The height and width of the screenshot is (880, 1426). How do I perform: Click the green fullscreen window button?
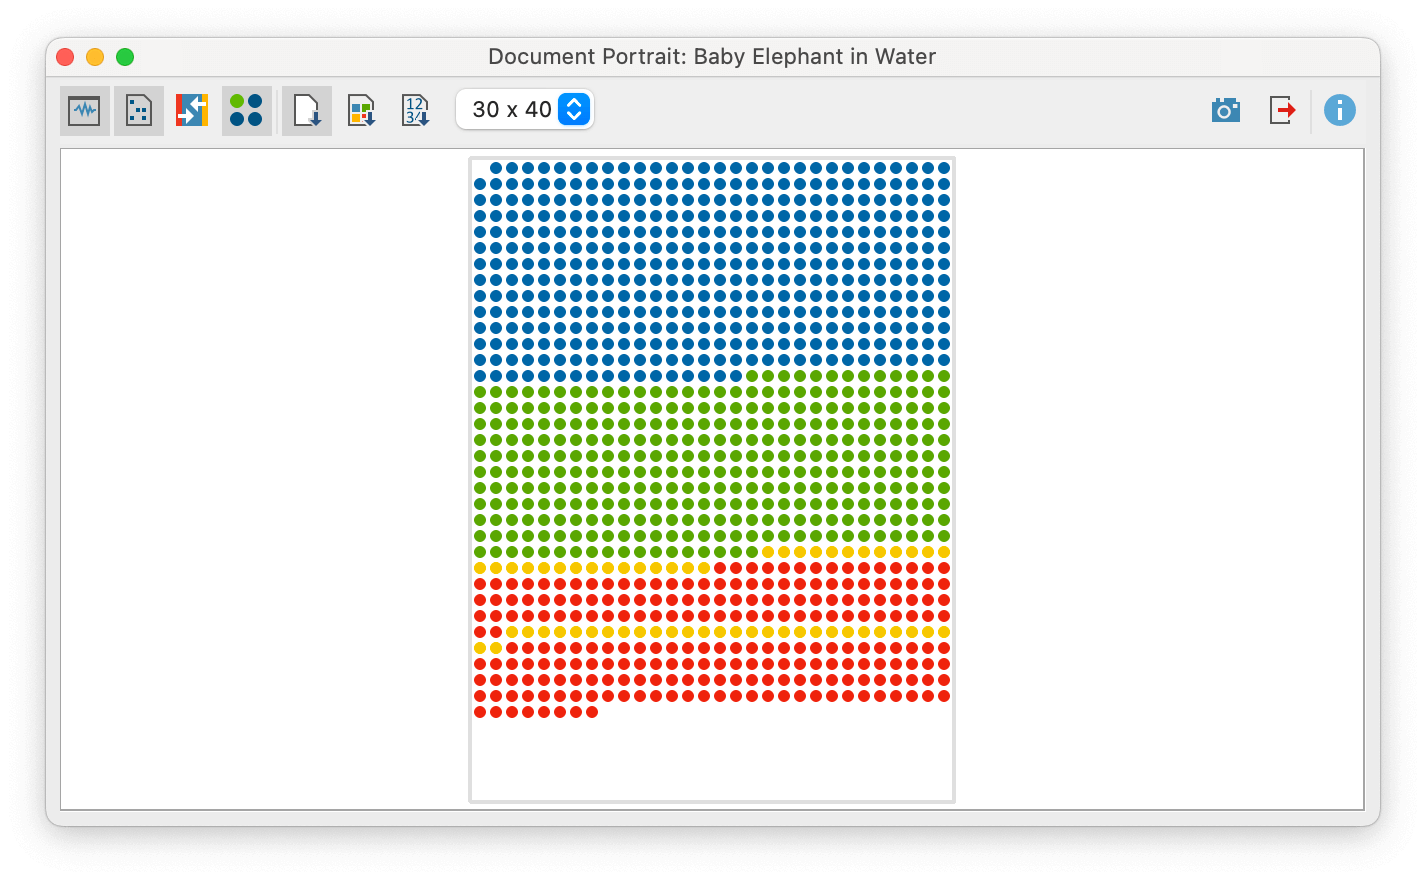click(125, 57)
